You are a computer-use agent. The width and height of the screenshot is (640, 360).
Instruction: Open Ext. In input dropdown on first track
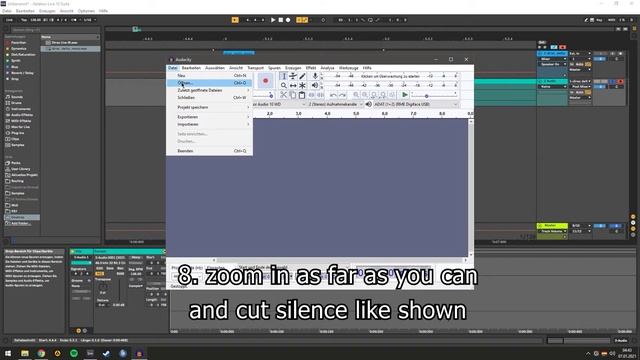580,53
